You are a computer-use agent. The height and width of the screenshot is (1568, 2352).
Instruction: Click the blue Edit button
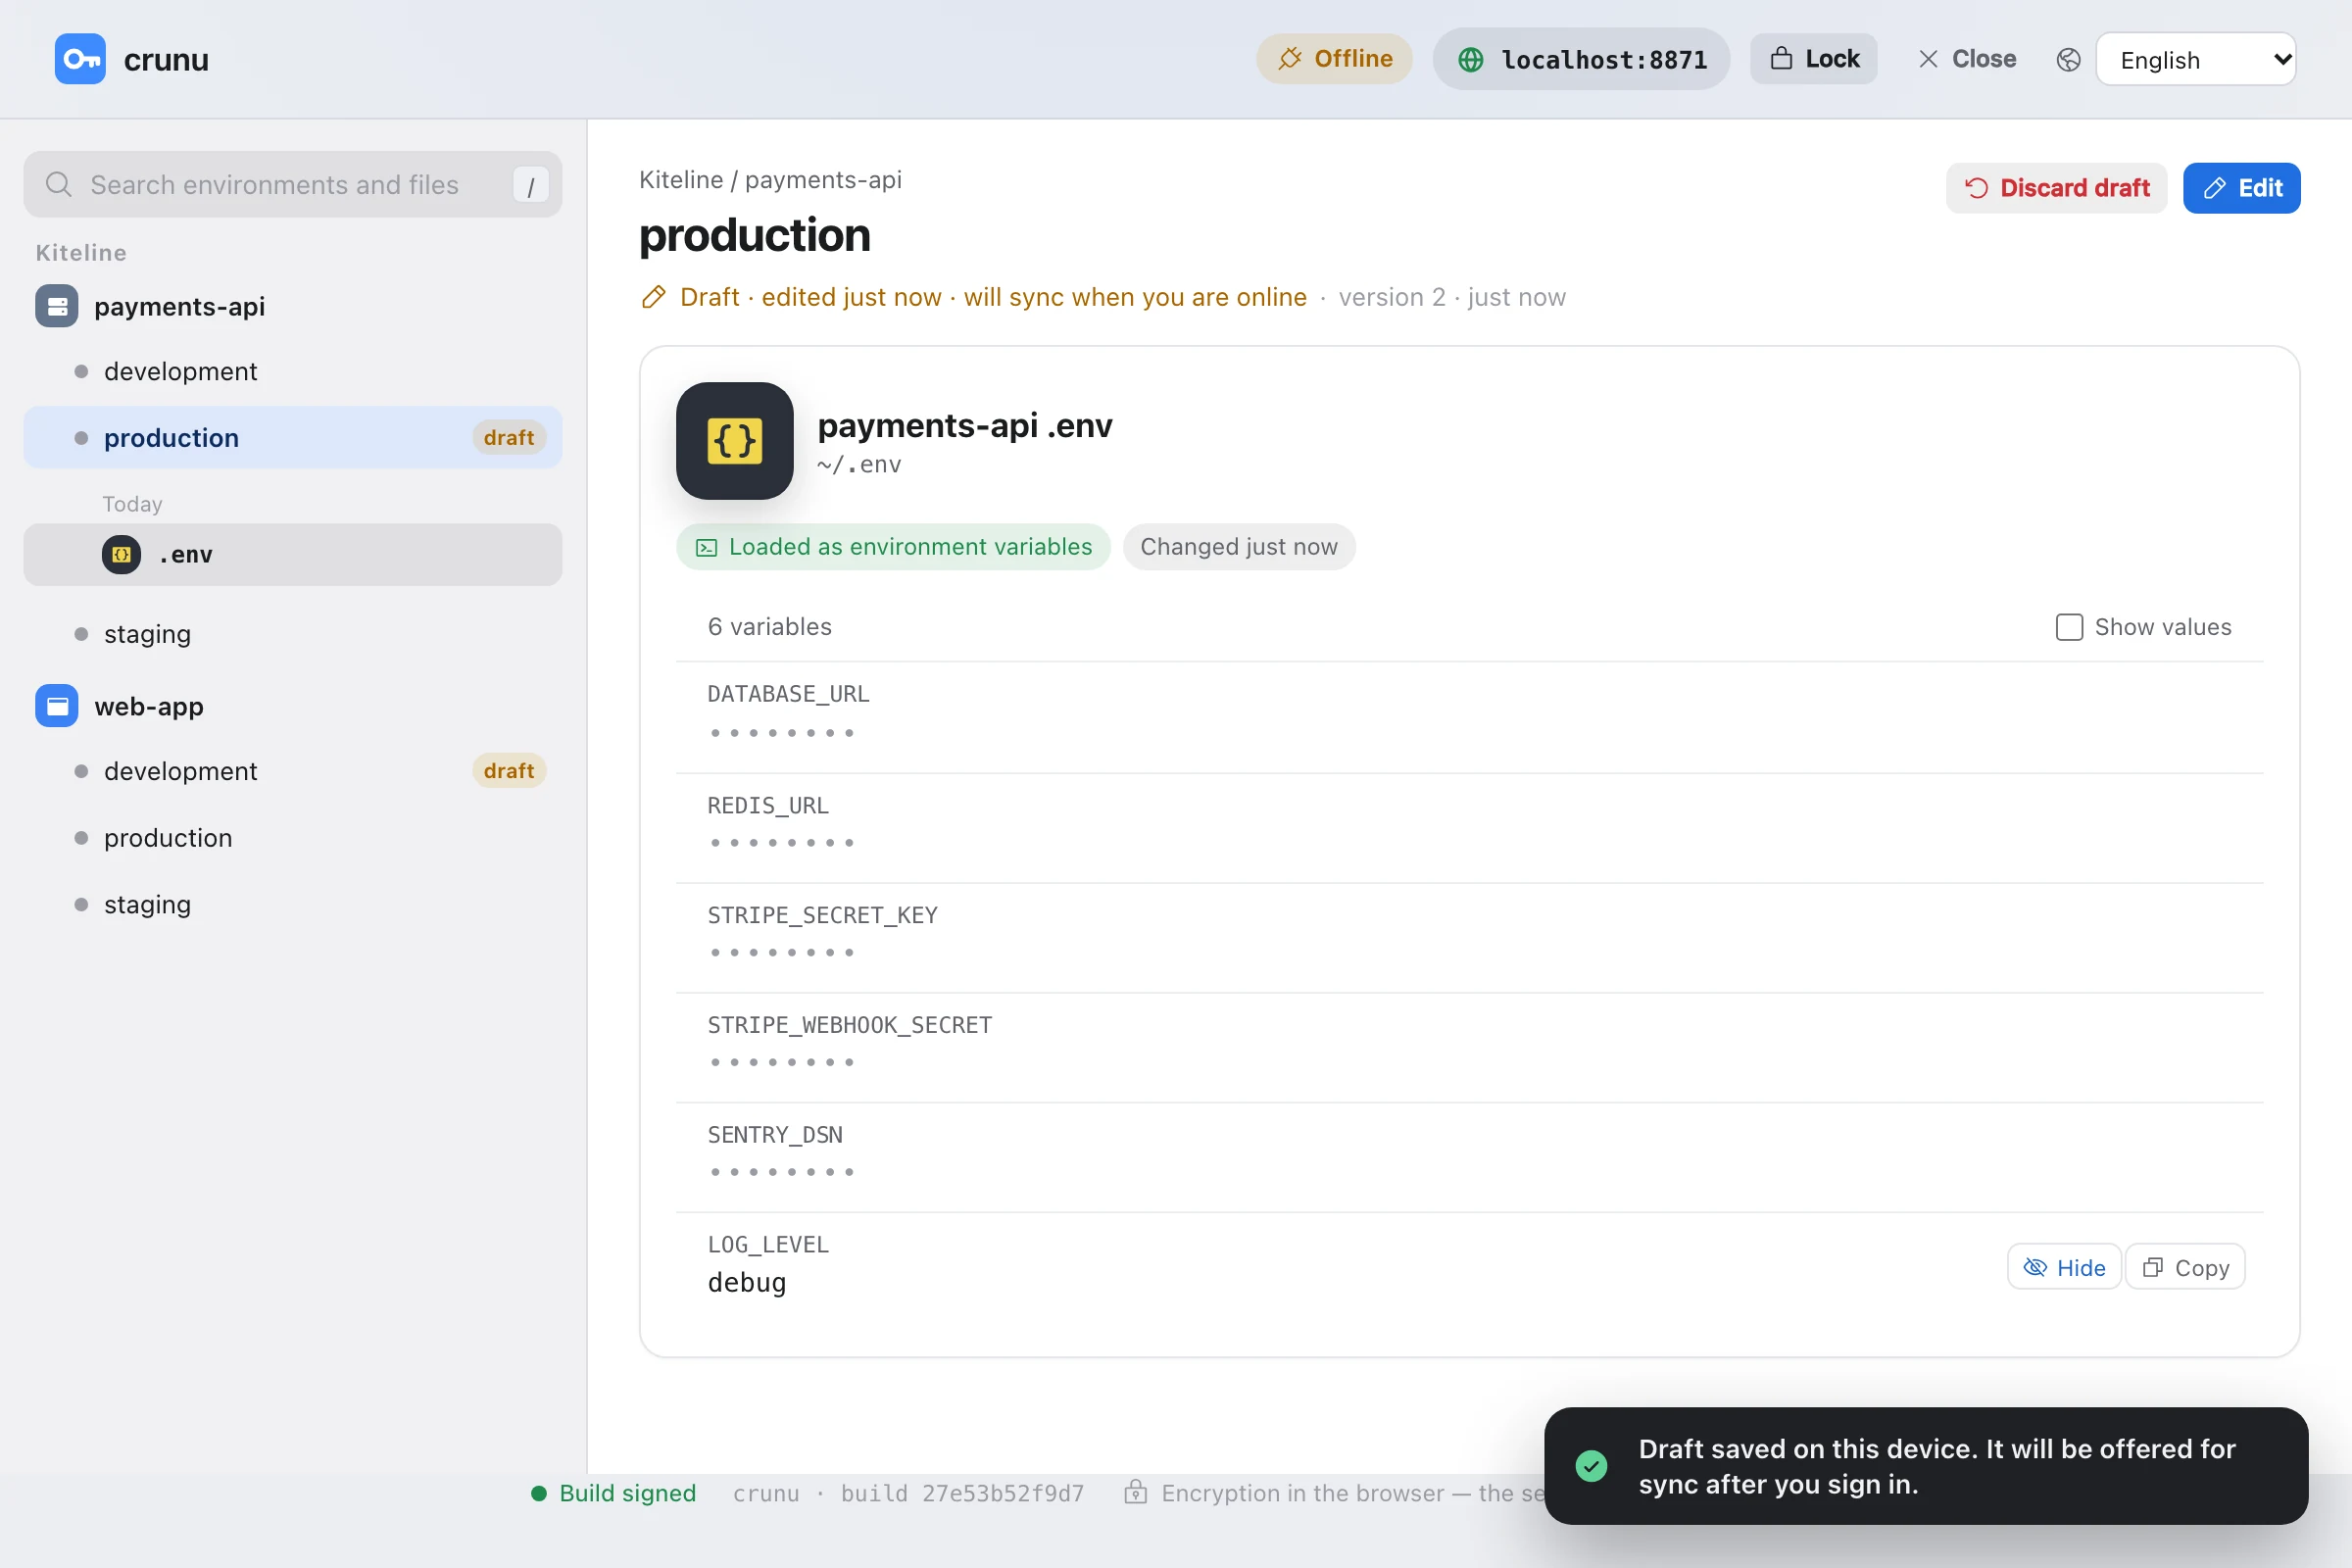tap(2241, 188)
